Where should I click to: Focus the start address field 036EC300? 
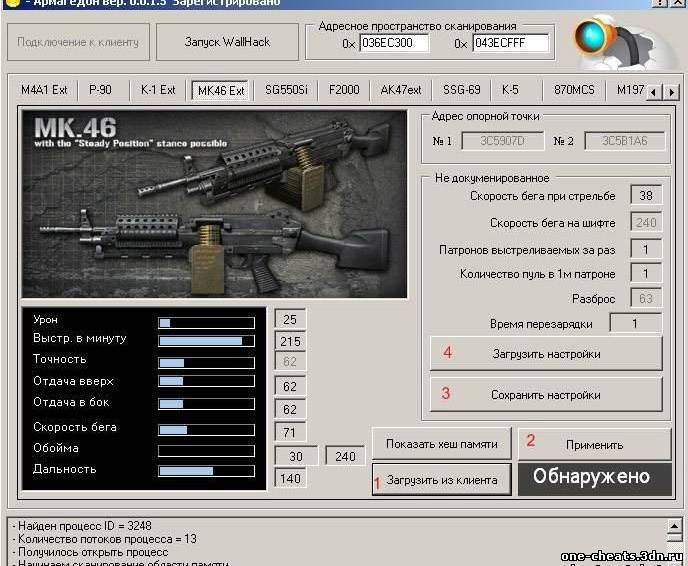[394, 43]
